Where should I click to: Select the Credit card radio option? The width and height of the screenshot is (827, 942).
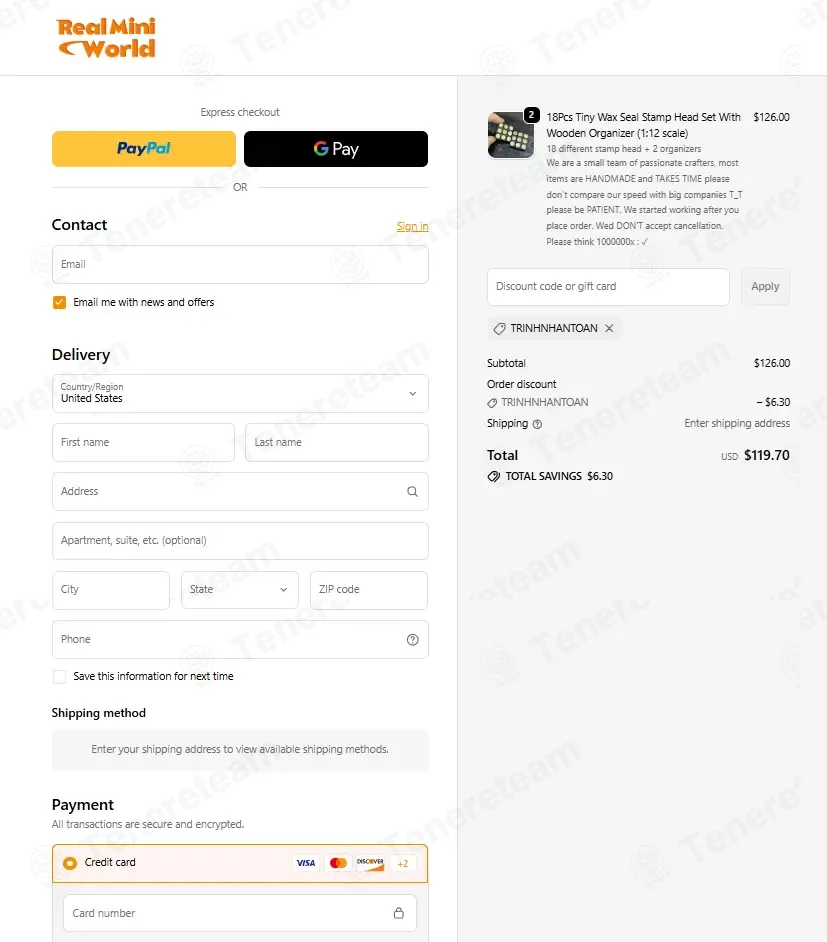(x=70, y=863)
